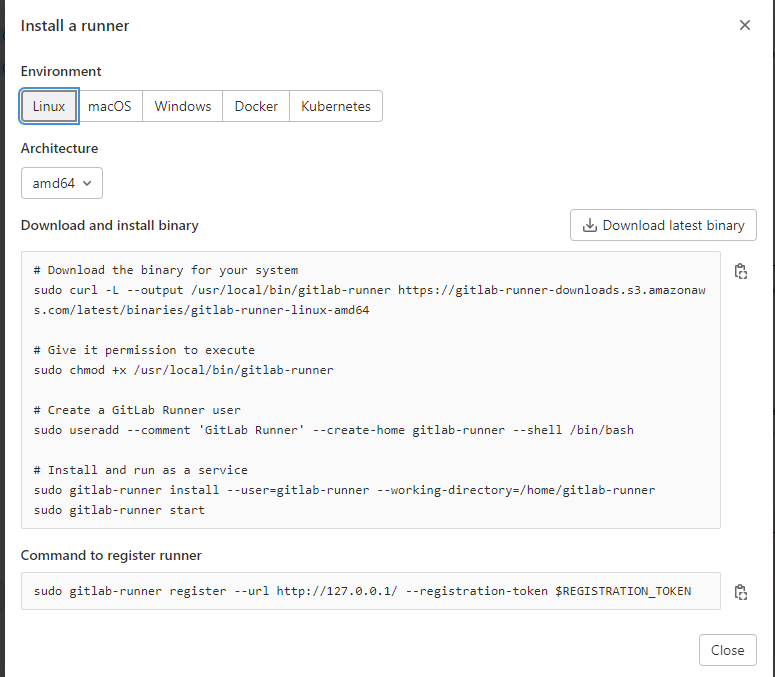Click the '# Download the binary for your system' comment
The image size is (775, 677).
click(166, 270)
